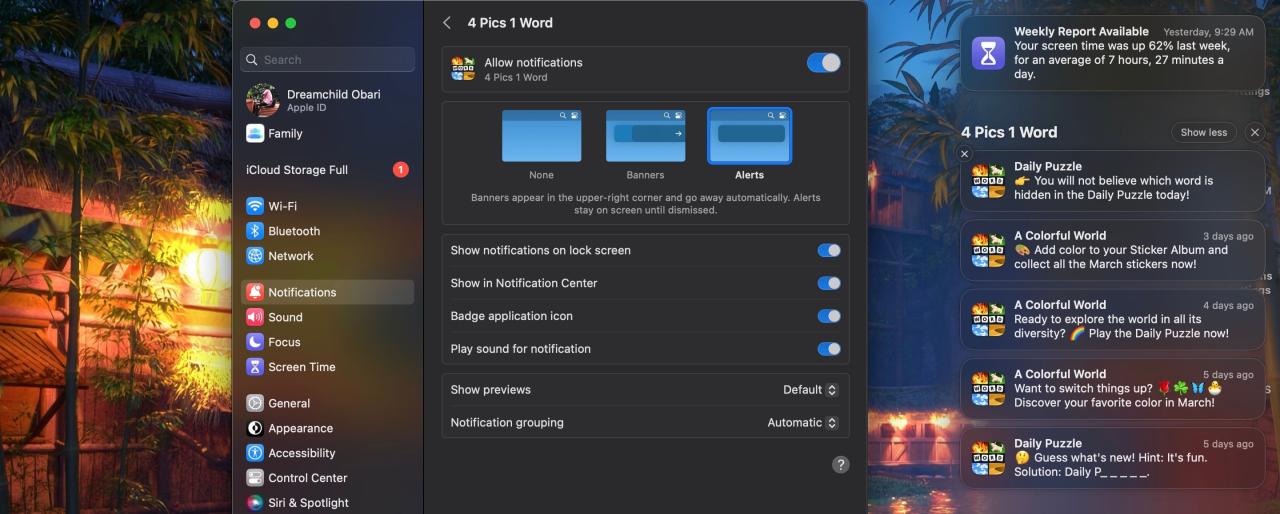Viewport: 1280px width, 514px height.
Task: Open Accessibility icon in sidebar
Action: (x=255, y=453)
